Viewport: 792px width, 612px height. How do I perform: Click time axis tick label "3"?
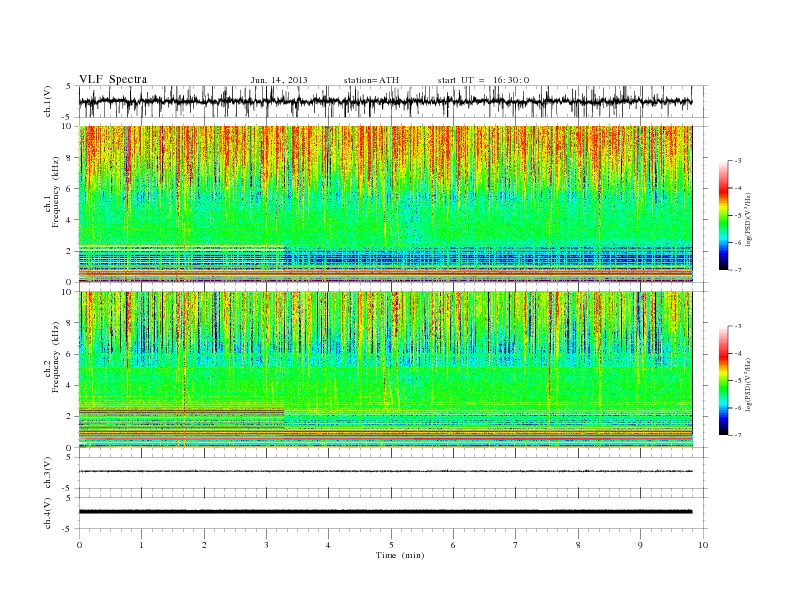click(266, 545)
